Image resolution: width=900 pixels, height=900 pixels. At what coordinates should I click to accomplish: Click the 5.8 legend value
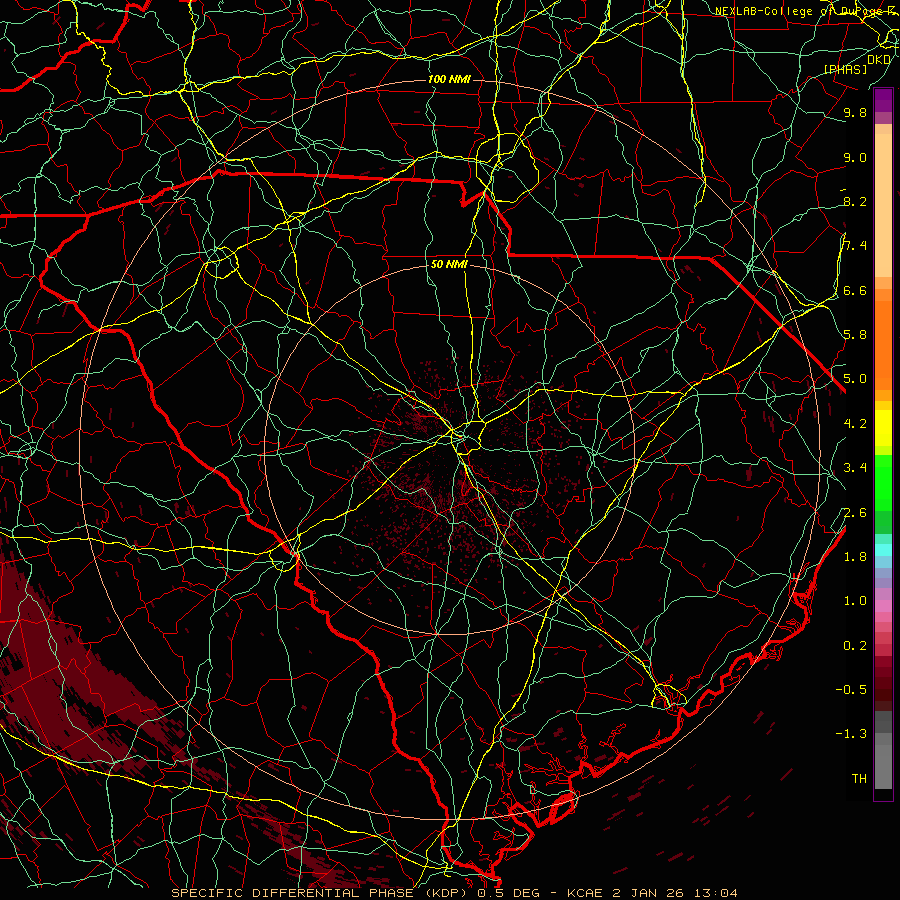tap(855, 334)
